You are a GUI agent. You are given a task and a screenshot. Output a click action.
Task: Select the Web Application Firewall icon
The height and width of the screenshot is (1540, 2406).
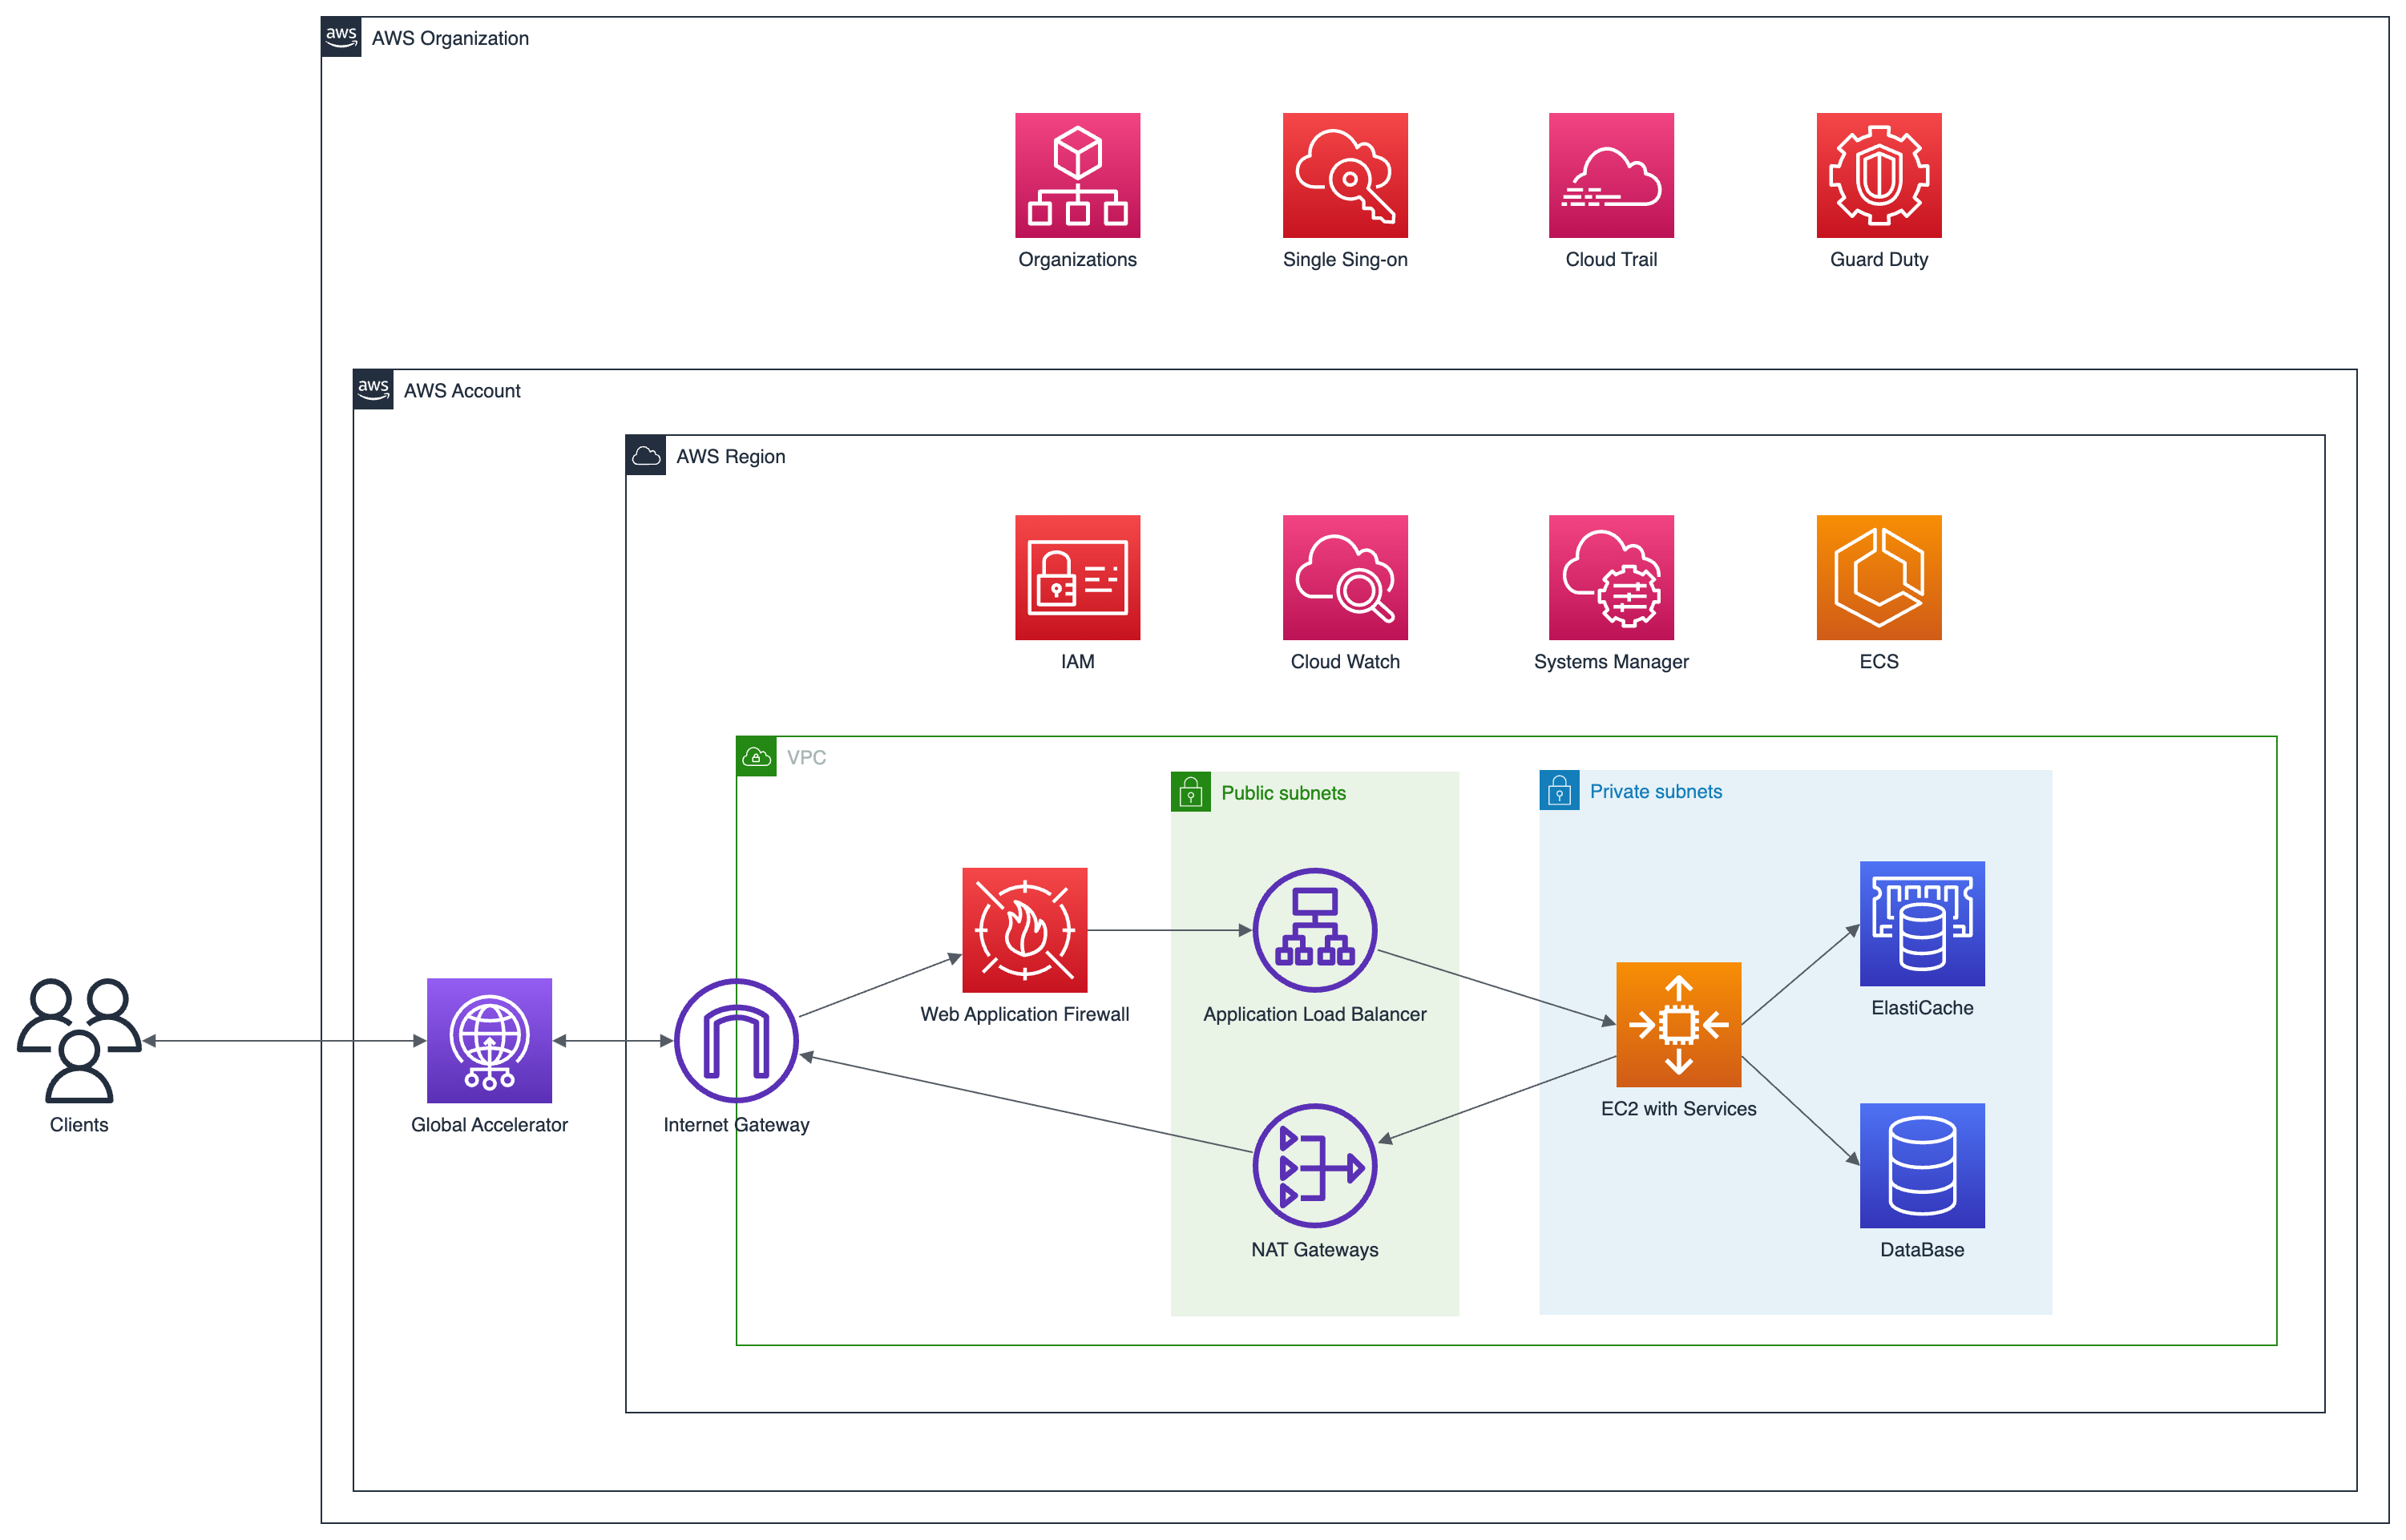pos(1024,932)
